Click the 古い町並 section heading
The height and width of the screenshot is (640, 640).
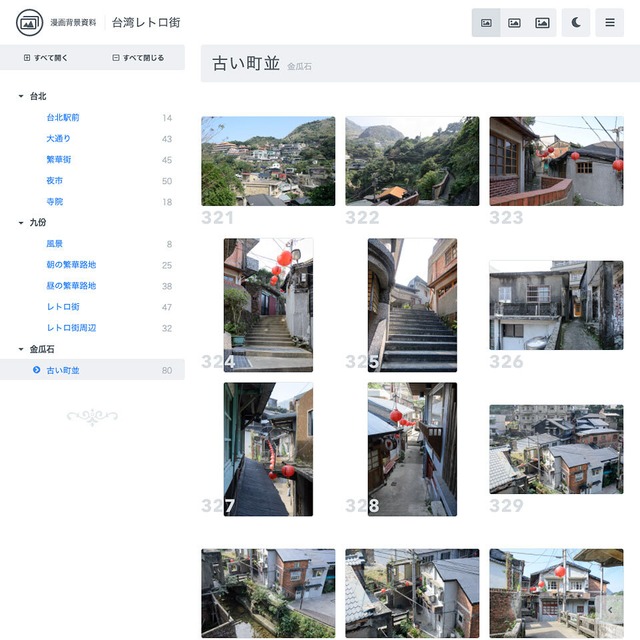click(246, 64)
